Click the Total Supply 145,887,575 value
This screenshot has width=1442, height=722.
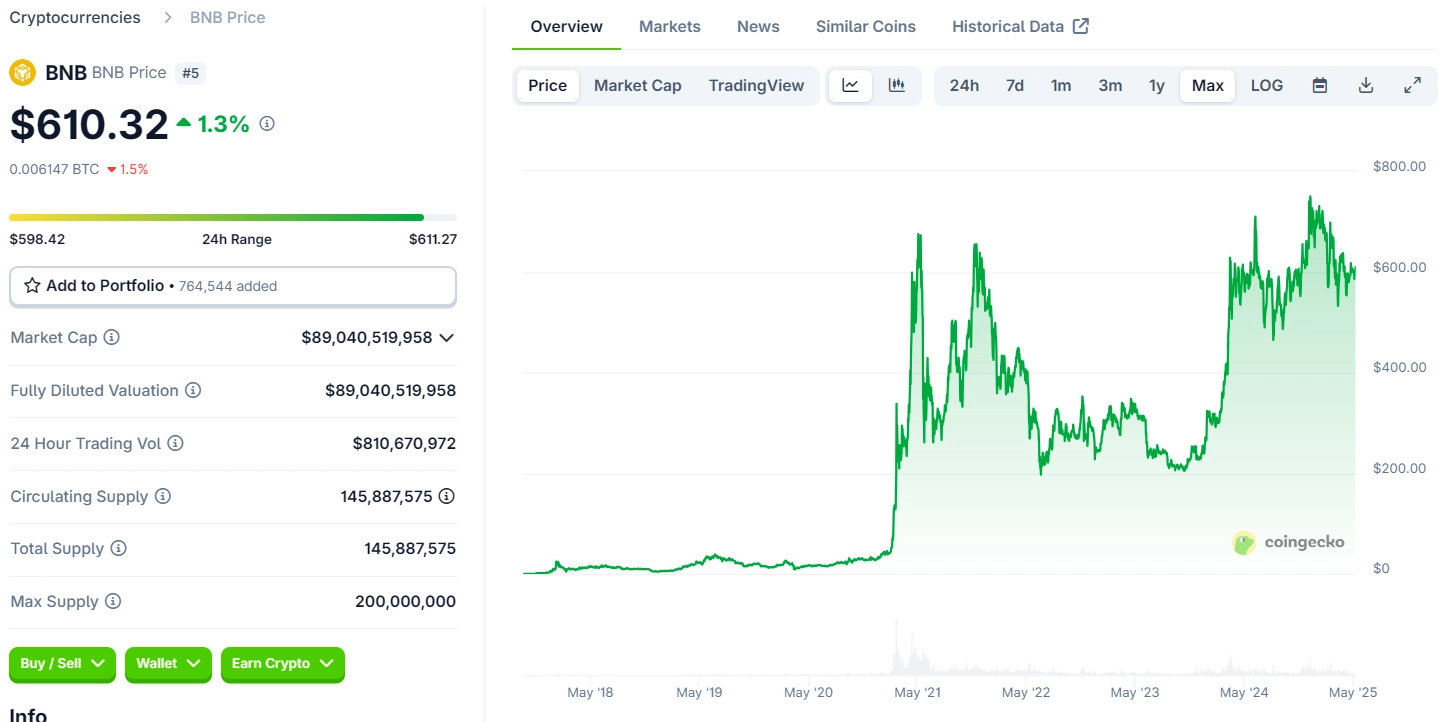pos(410,548)
